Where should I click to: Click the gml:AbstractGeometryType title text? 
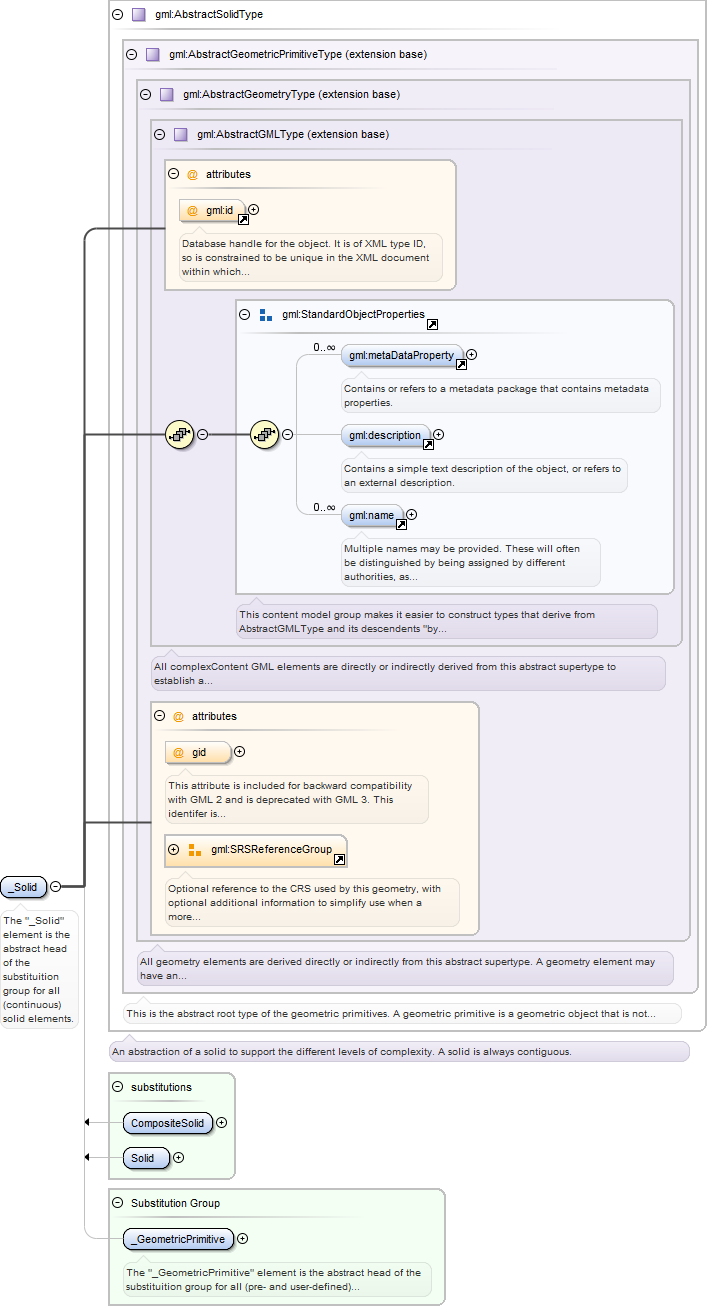coord(291,94)
